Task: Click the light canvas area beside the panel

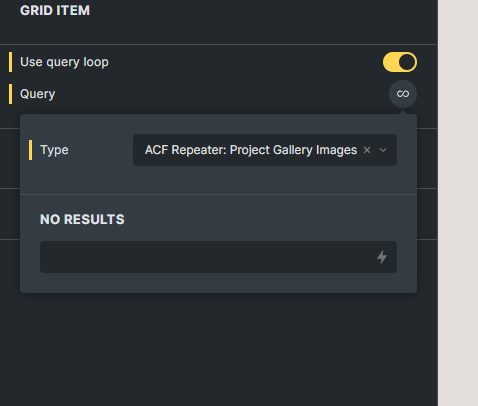Action: (x=458, y=203)
